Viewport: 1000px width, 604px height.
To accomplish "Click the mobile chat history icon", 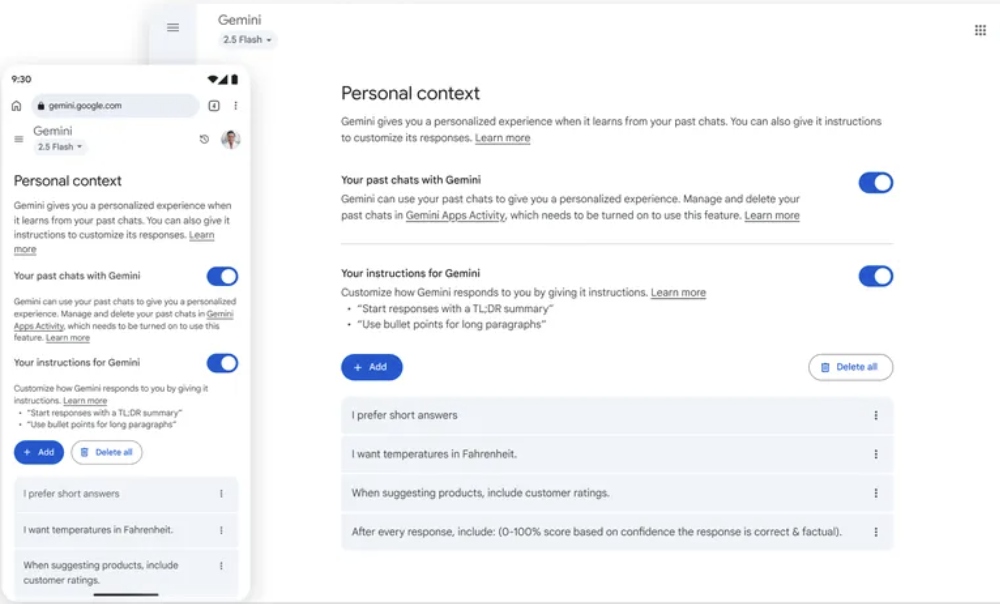I will coord(204,139).
